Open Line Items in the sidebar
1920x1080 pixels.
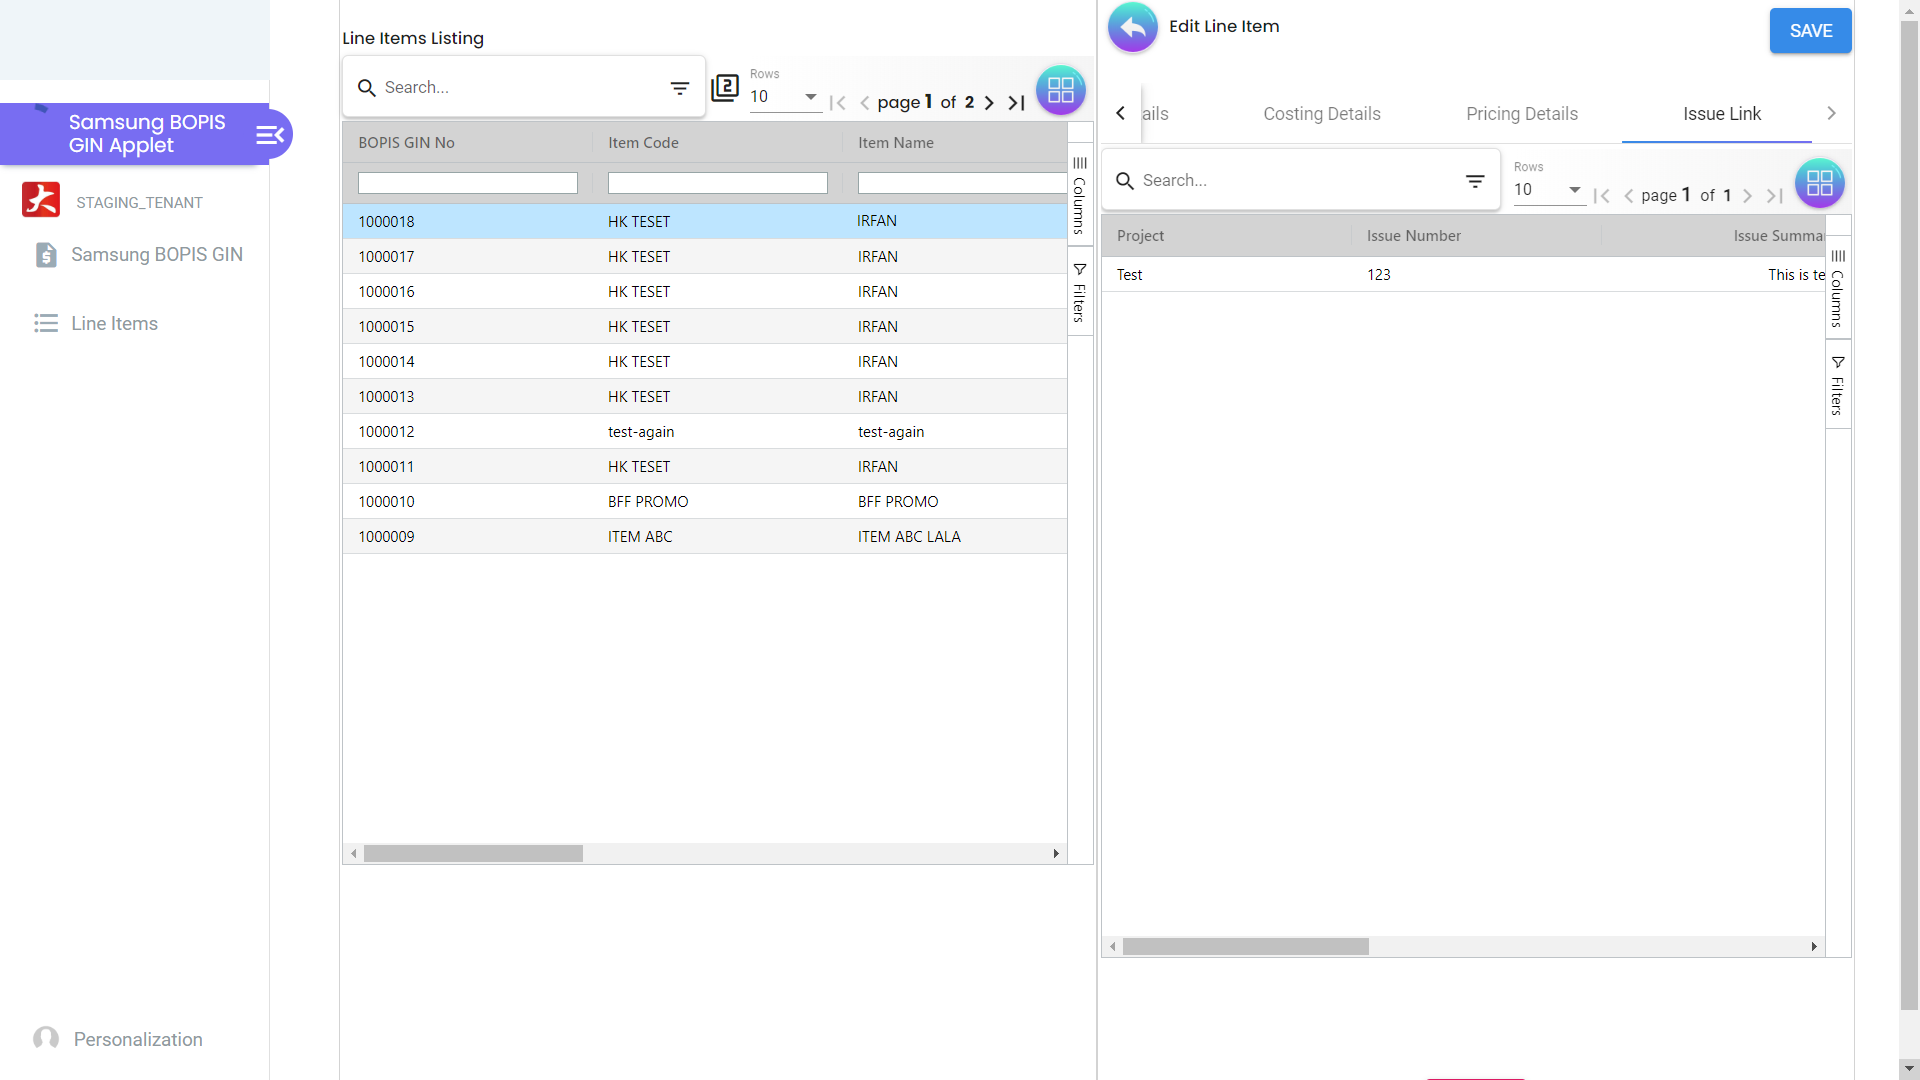[114, 324]
